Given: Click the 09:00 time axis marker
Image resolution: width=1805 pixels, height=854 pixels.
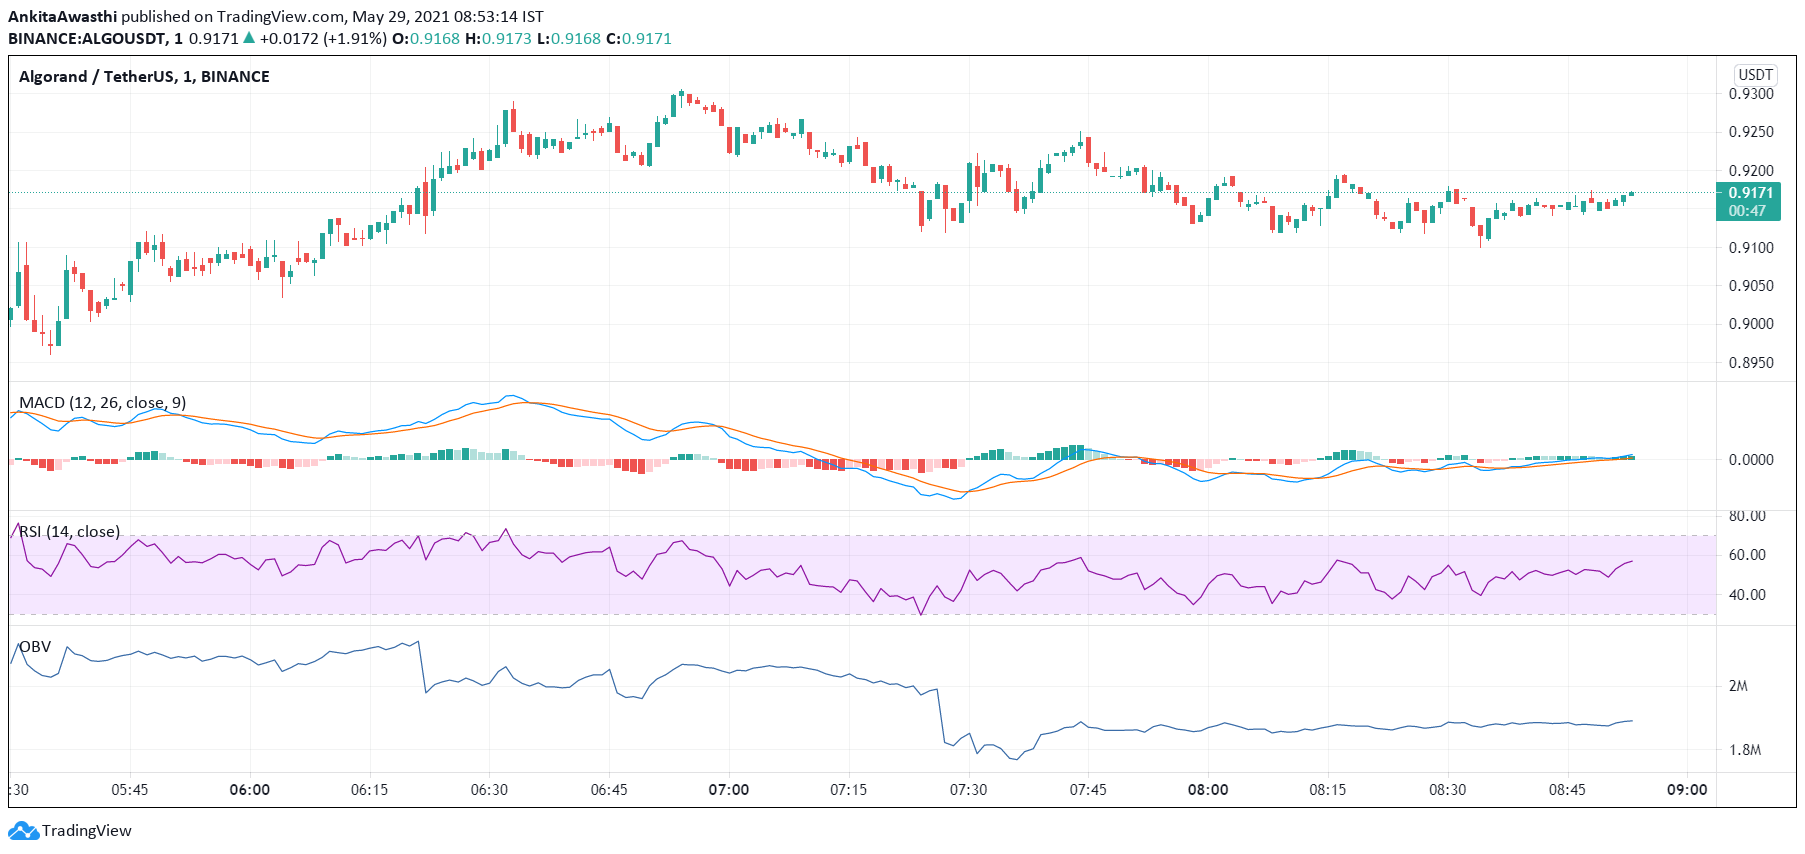Looking at the screenshot, I should tap(1687, 790).
